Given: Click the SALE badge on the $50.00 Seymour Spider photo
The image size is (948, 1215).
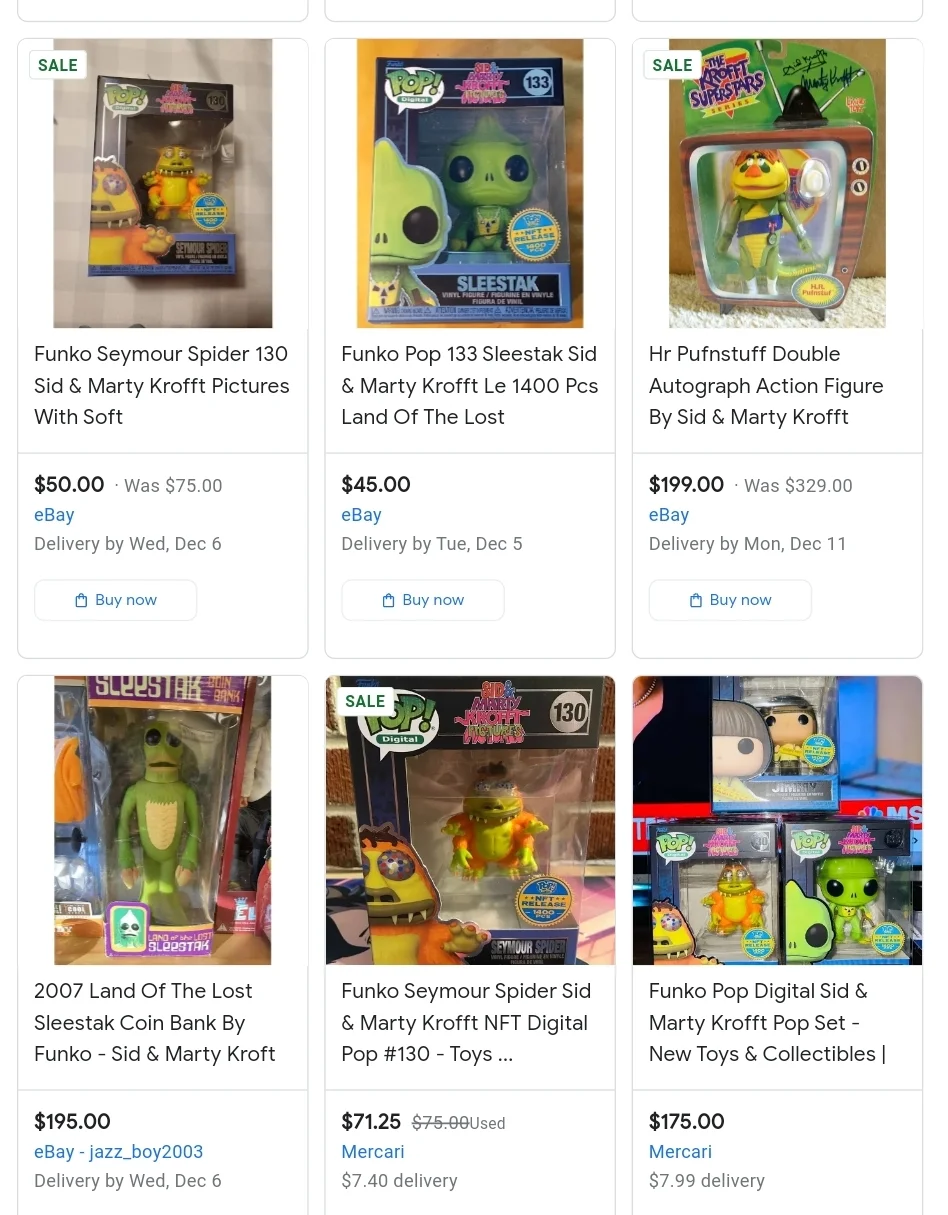Looking at the screenshot, I should click(58, 65).
